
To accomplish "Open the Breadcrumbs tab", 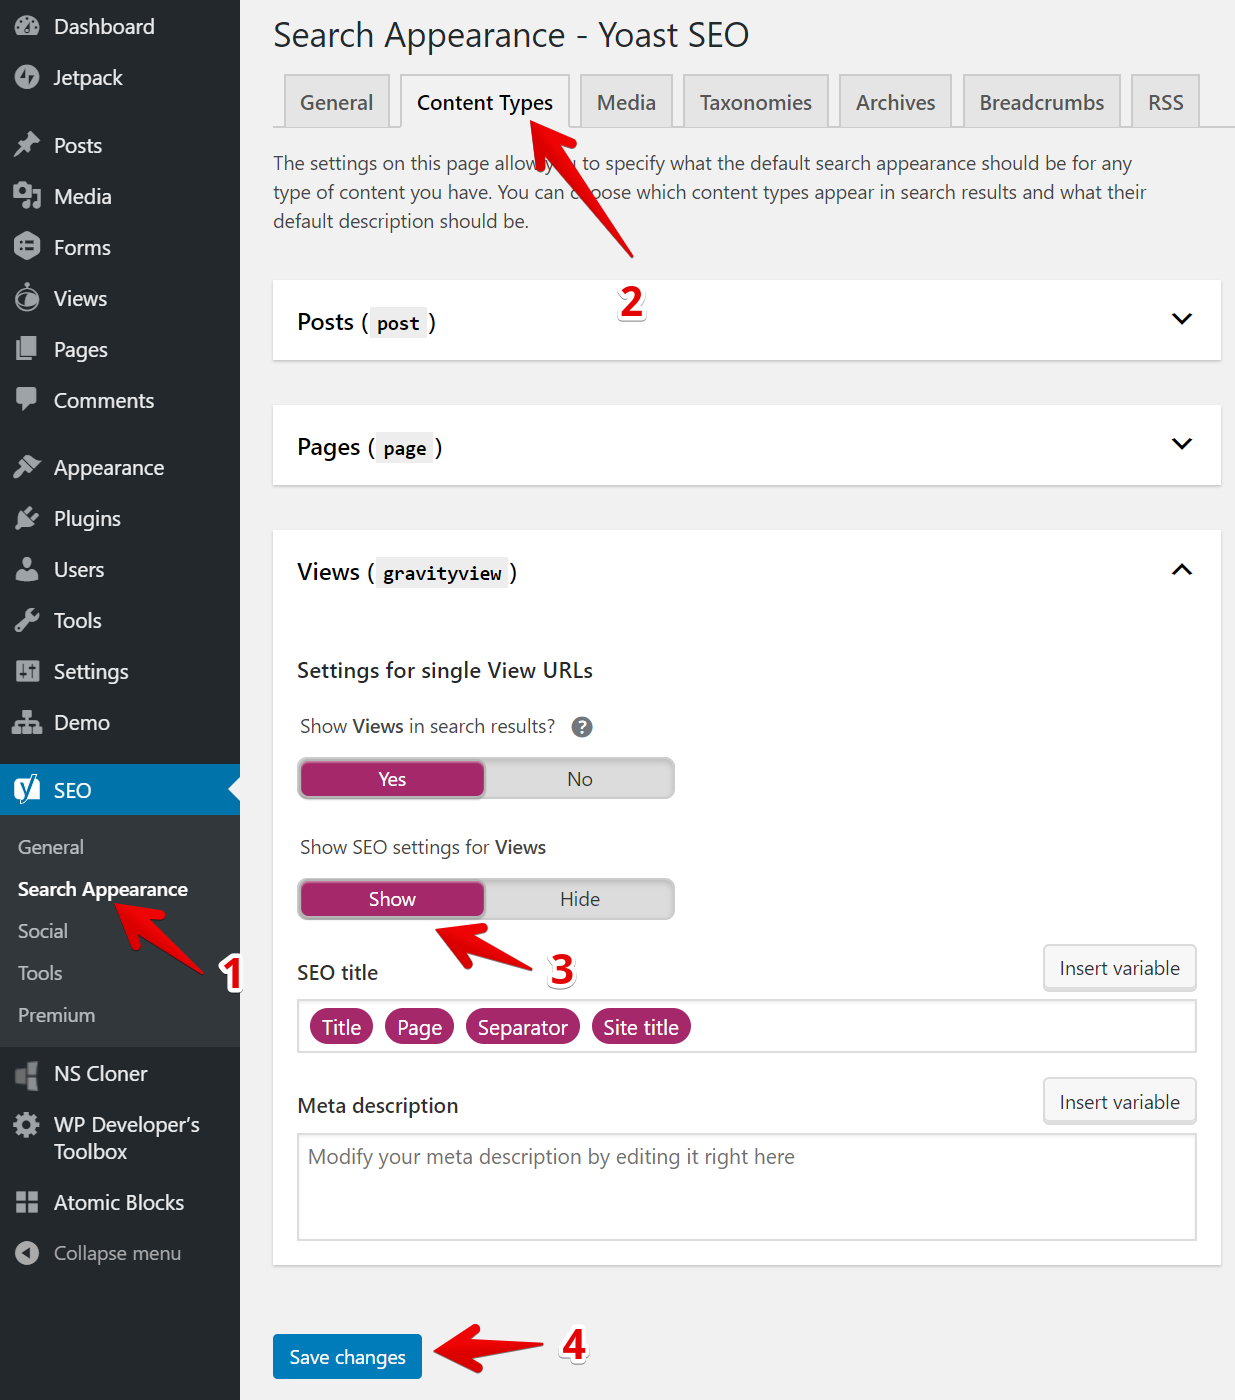I will 1041,102.
